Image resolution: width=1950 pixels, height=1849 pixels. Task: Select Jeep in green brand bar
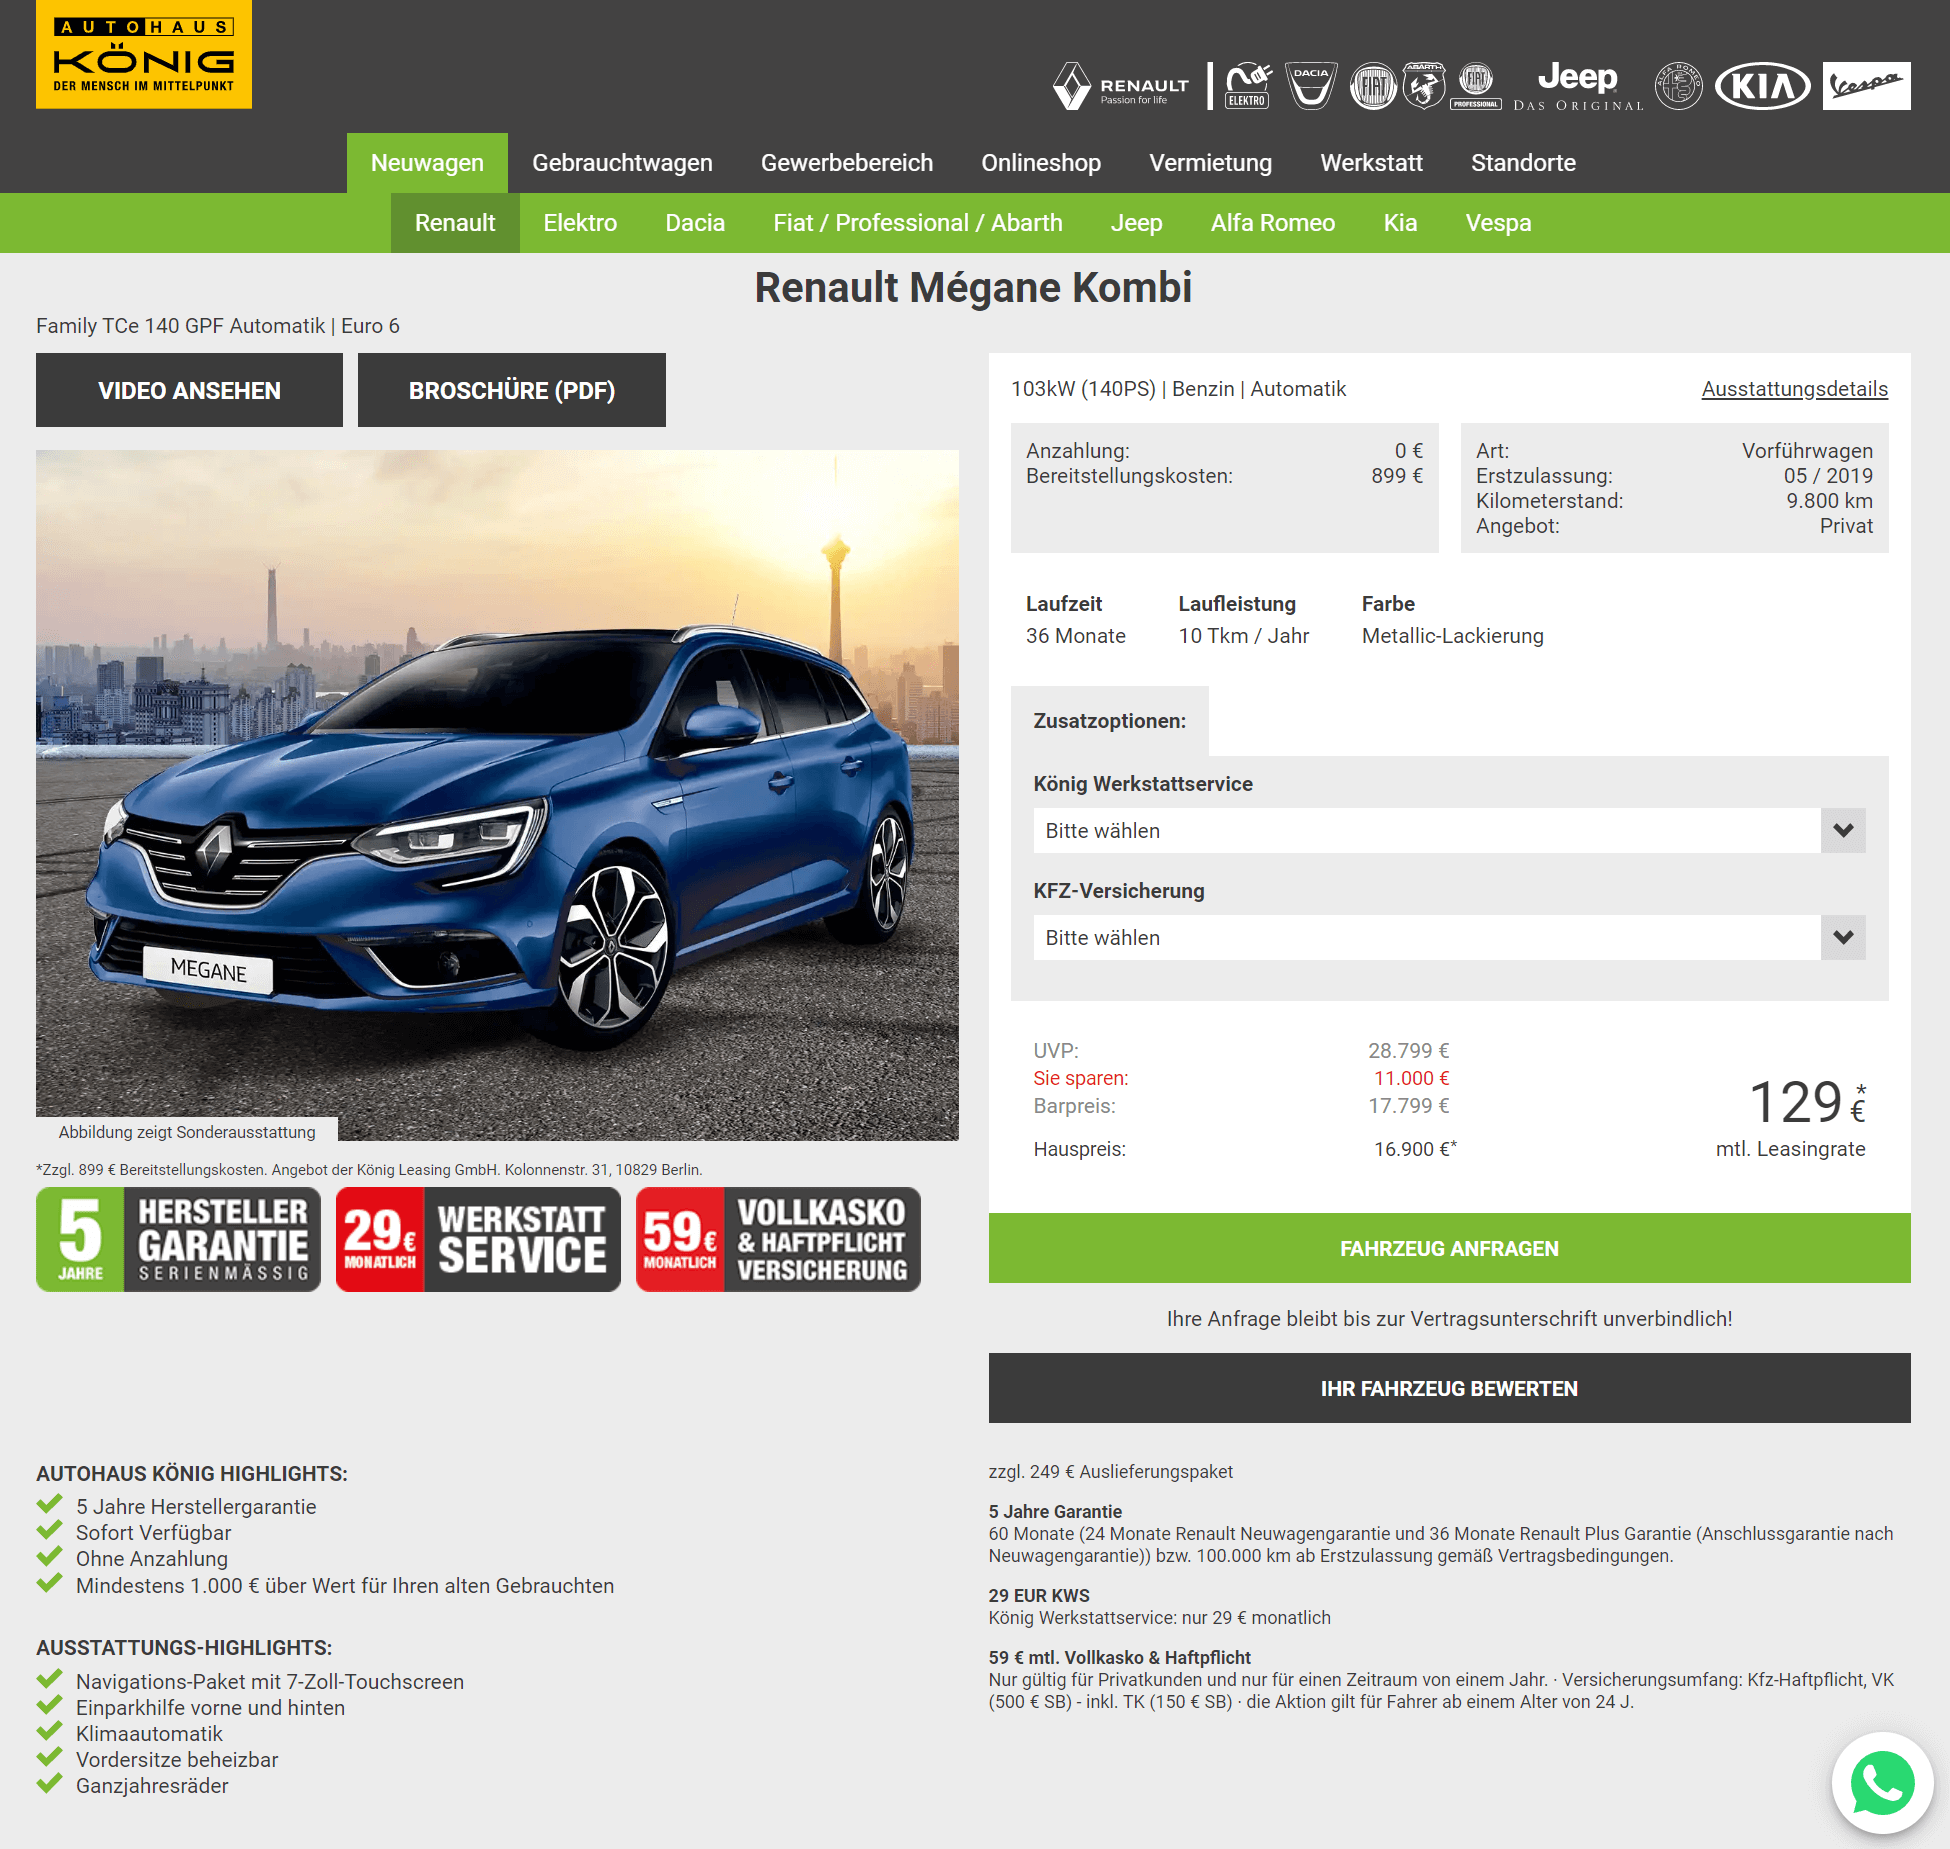[1137, 223]
